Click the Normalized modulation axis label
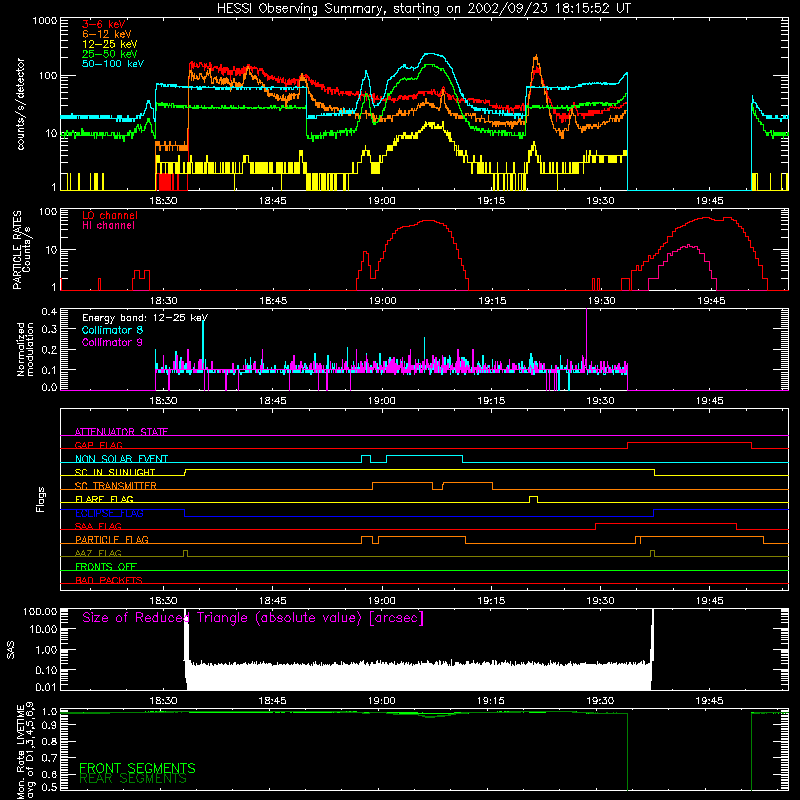Image resolution: width=800 pixels, height=800 pixels. coord(25,349)
